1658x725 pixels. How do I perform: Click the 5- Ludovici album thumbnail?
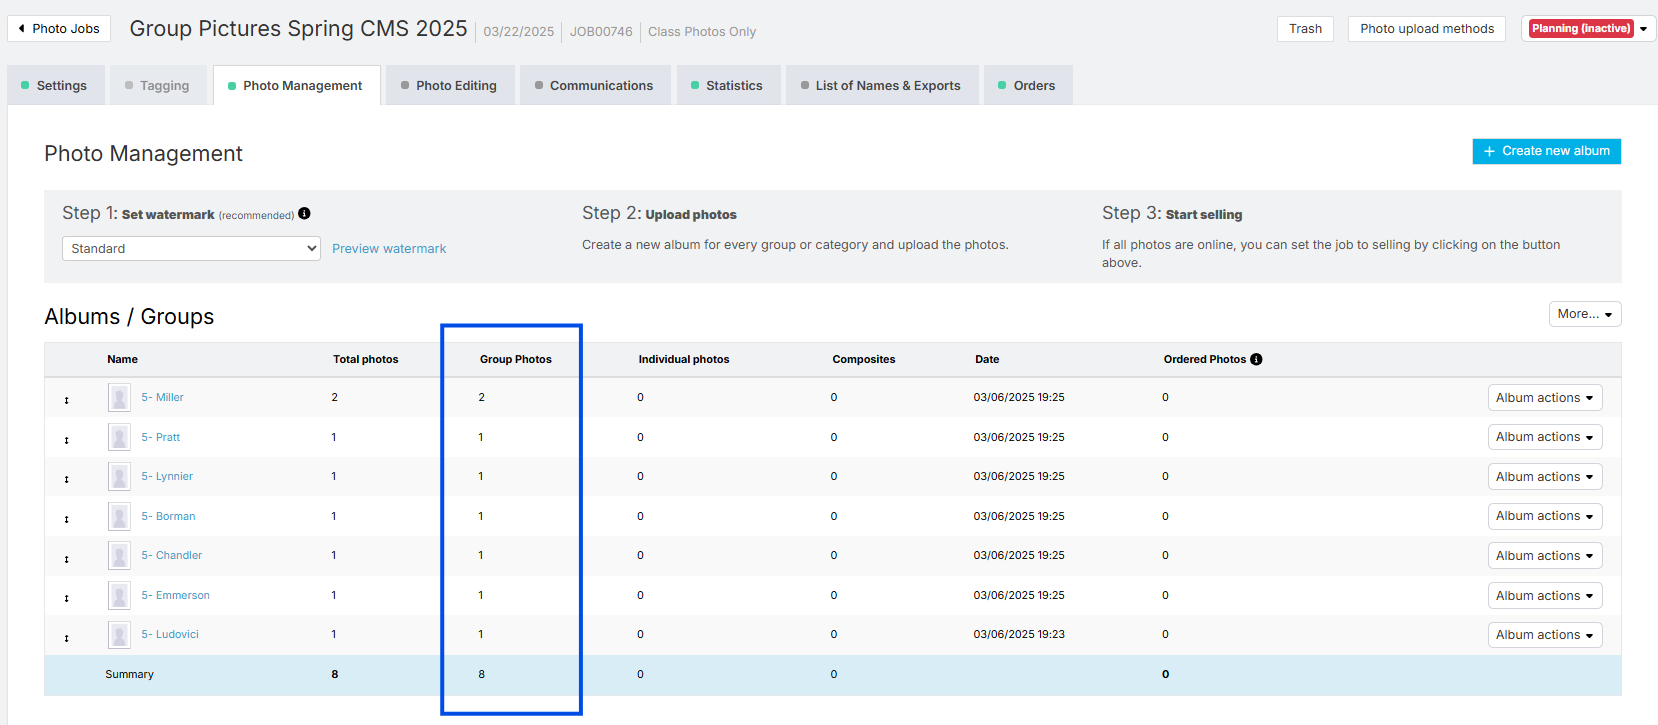[x=119, y=635]
